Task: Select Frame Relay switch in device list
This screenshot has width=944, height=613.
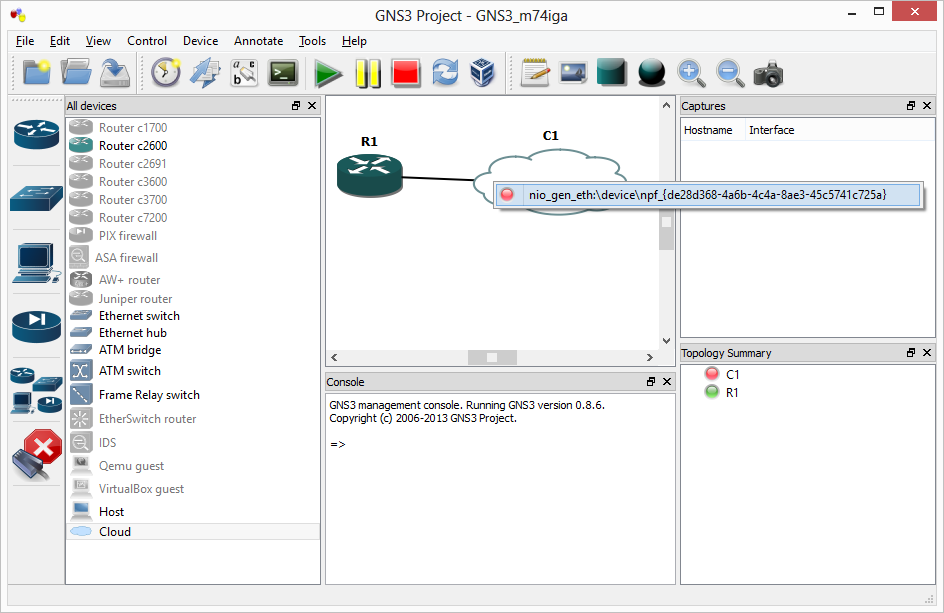Action: coord(193,395)
